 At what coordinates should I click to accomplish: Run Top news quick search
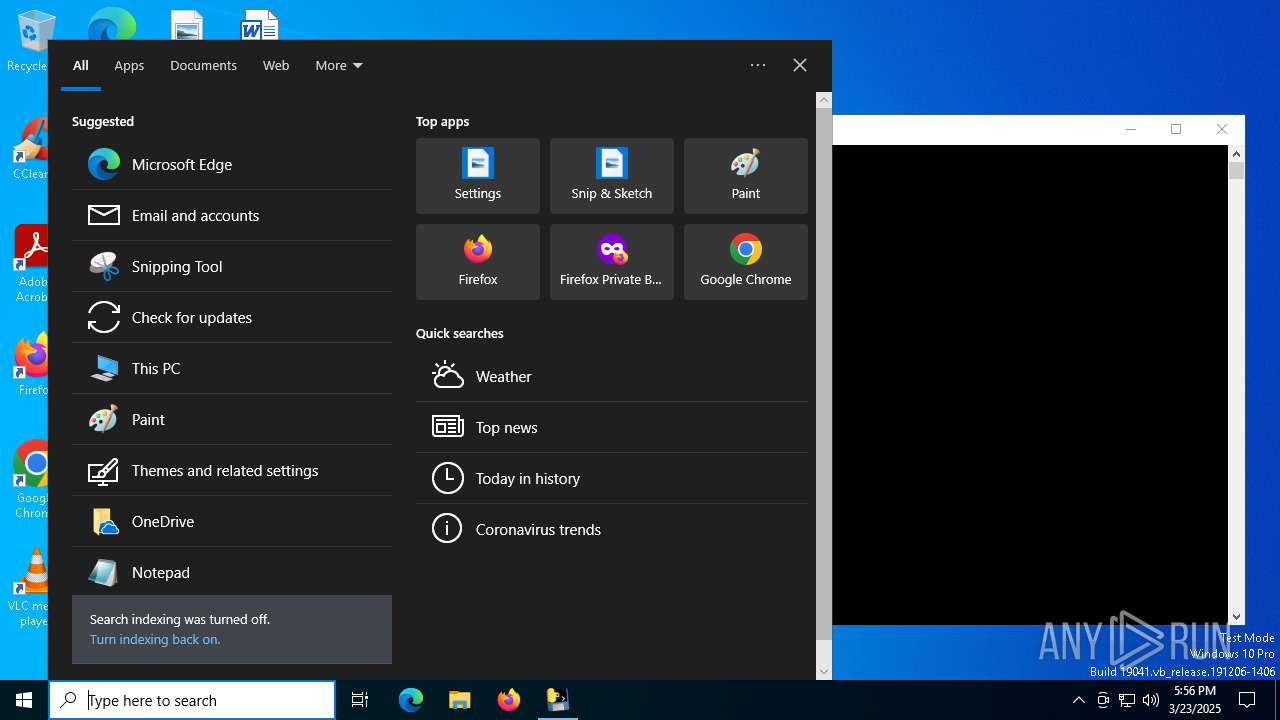click(x=612, y=427)
